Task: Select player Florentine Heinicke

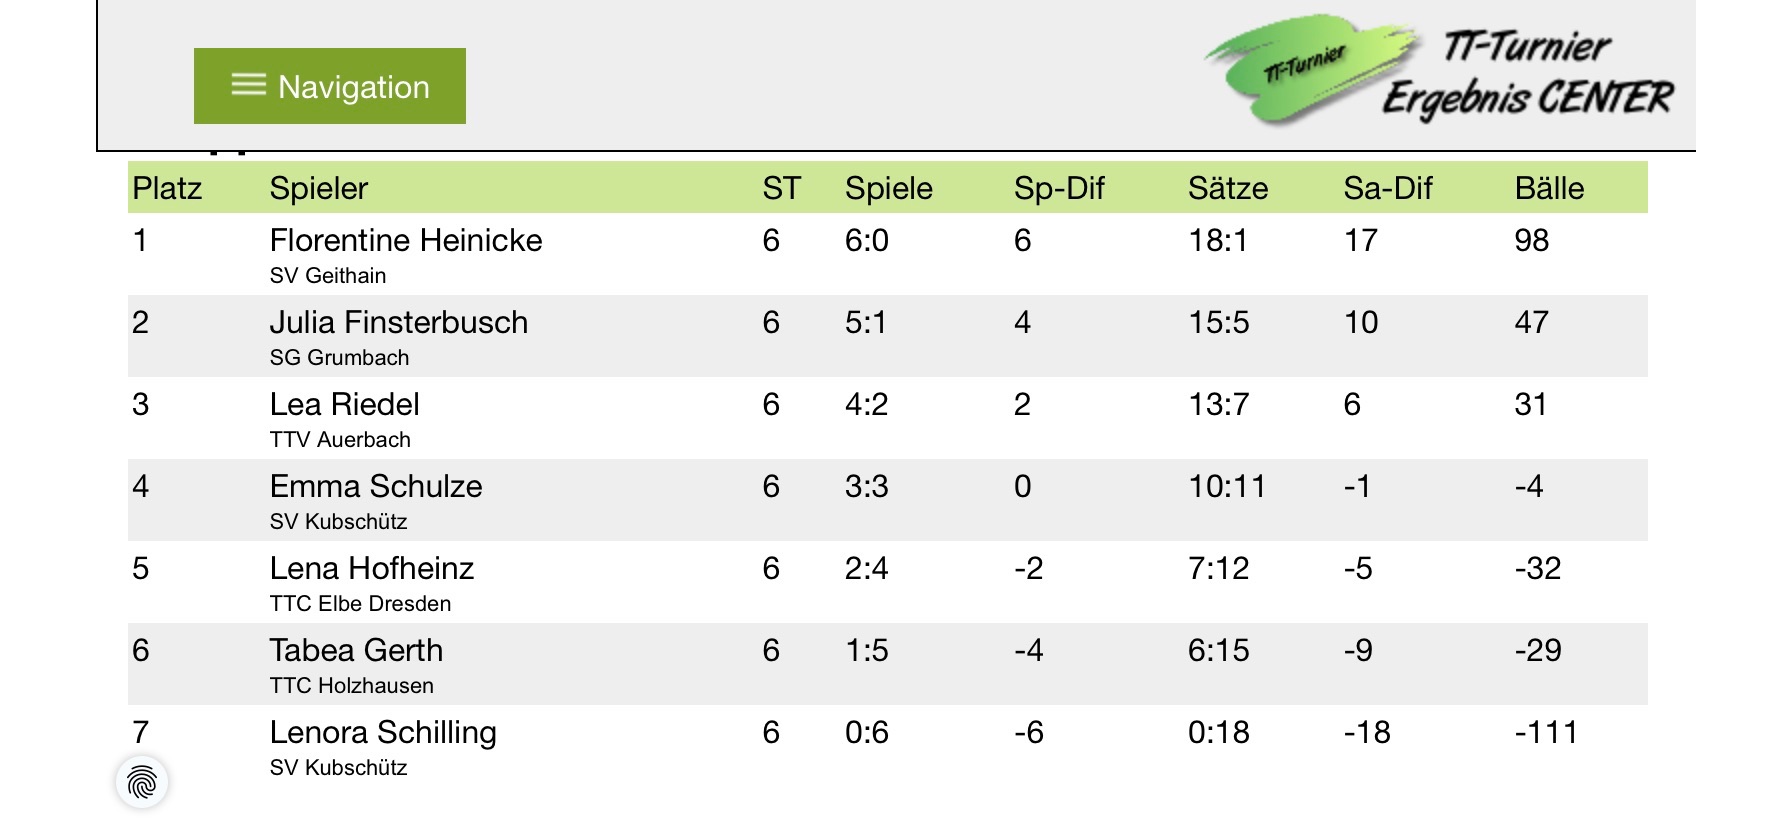Action: 406,240
